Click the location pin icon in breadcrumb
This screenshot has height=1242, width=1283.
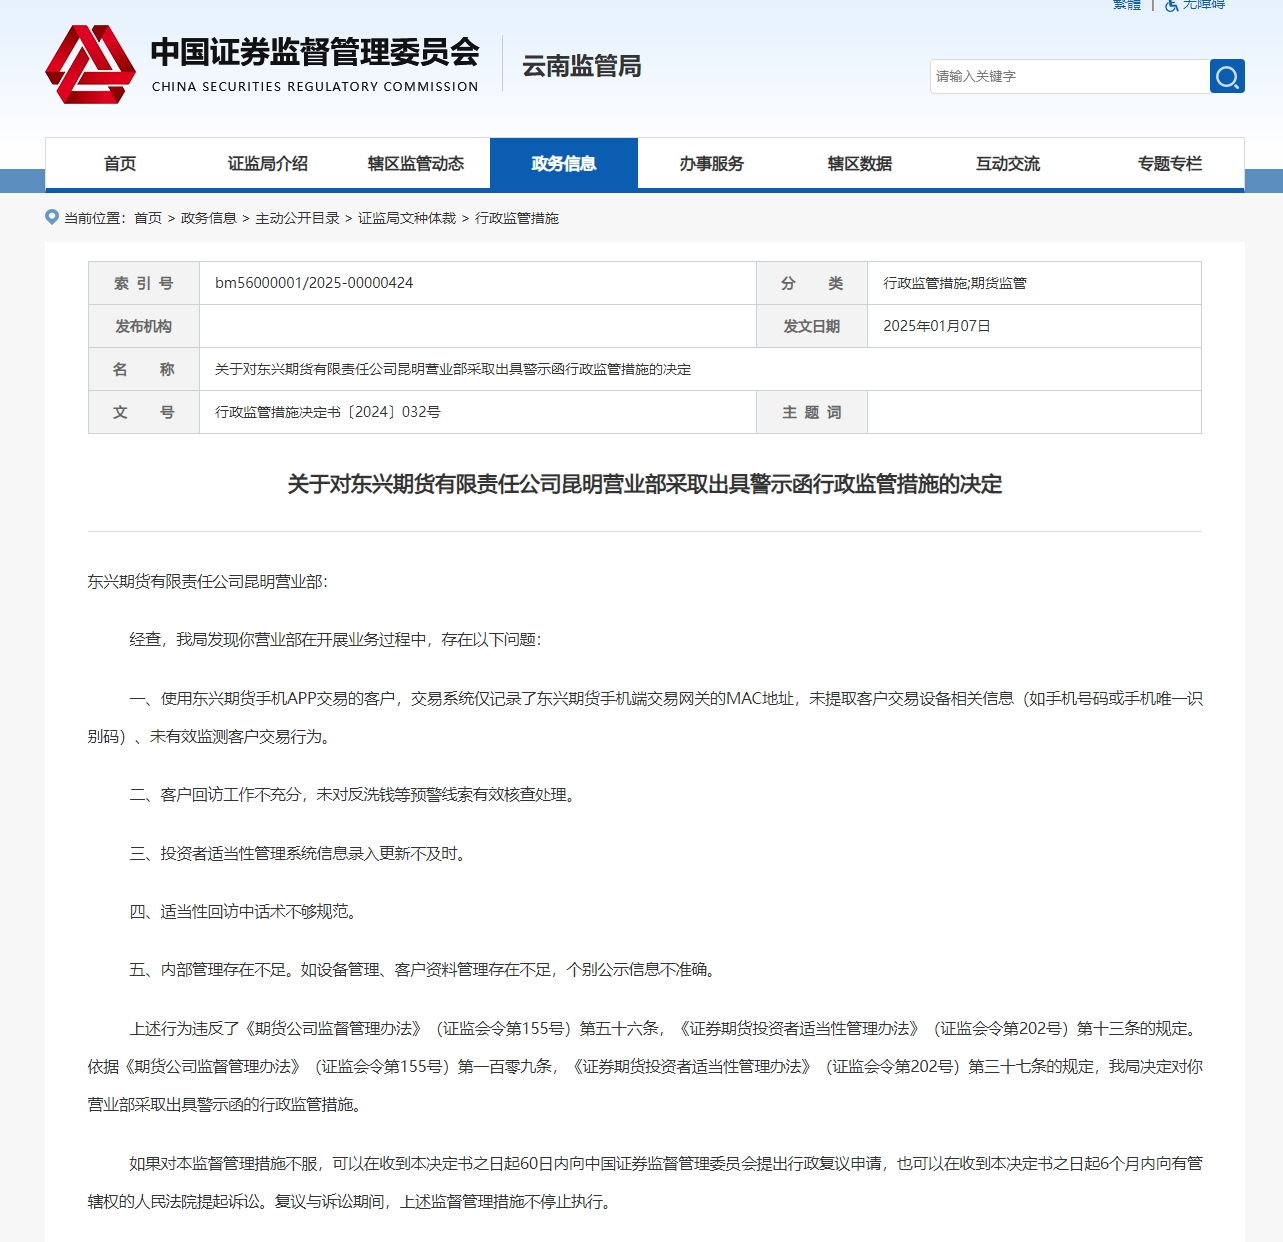coord(52,217)
